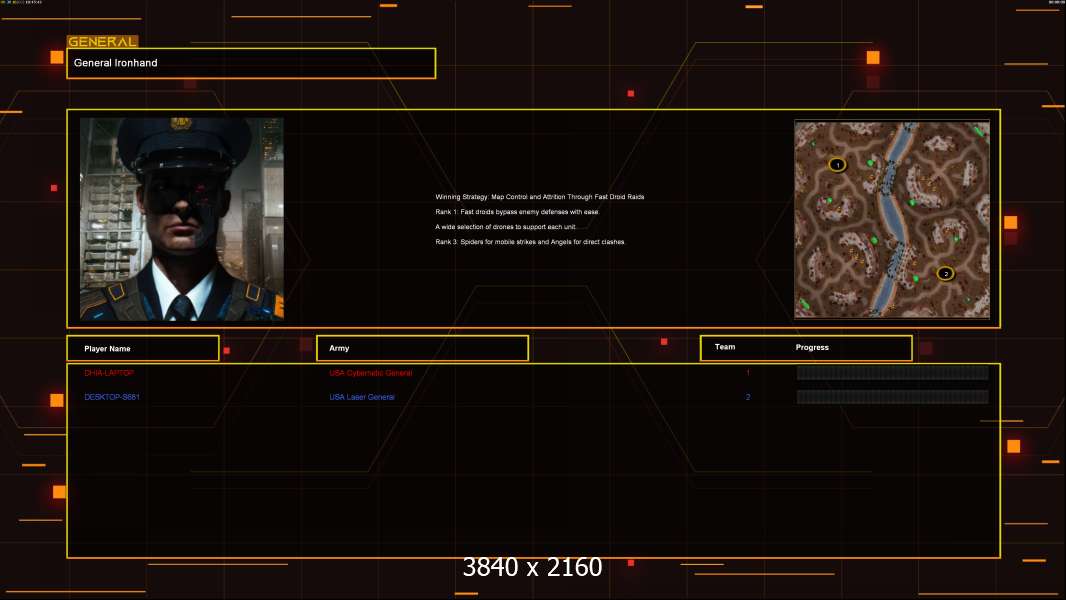The image size is (1066, 600).
Task: Click the battlefield minimap preview
Action: click(892, 219)
